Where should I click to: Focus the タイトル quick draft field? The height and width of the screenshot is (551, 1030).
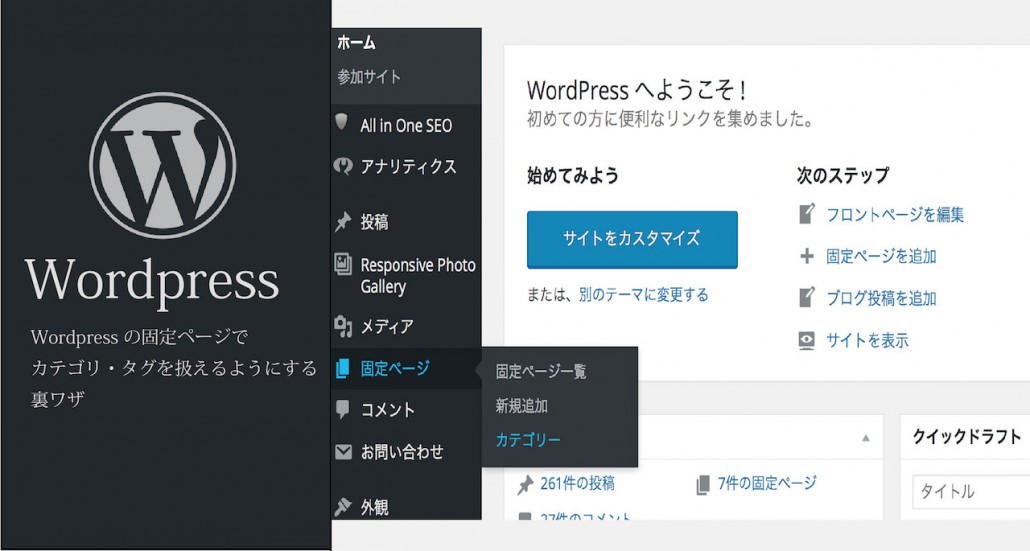point(971,491)
